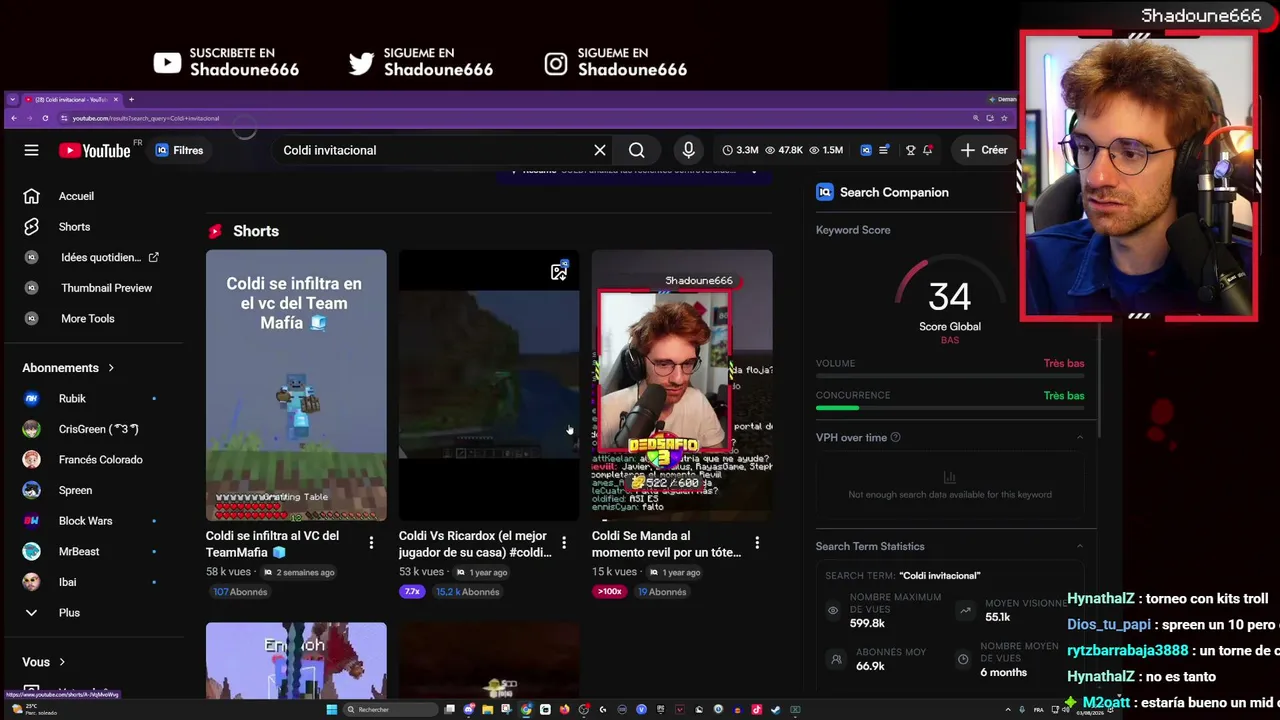1280x720 pixels.
Task: Run the search with the magnifier button
Action: [x=637, y=150]
